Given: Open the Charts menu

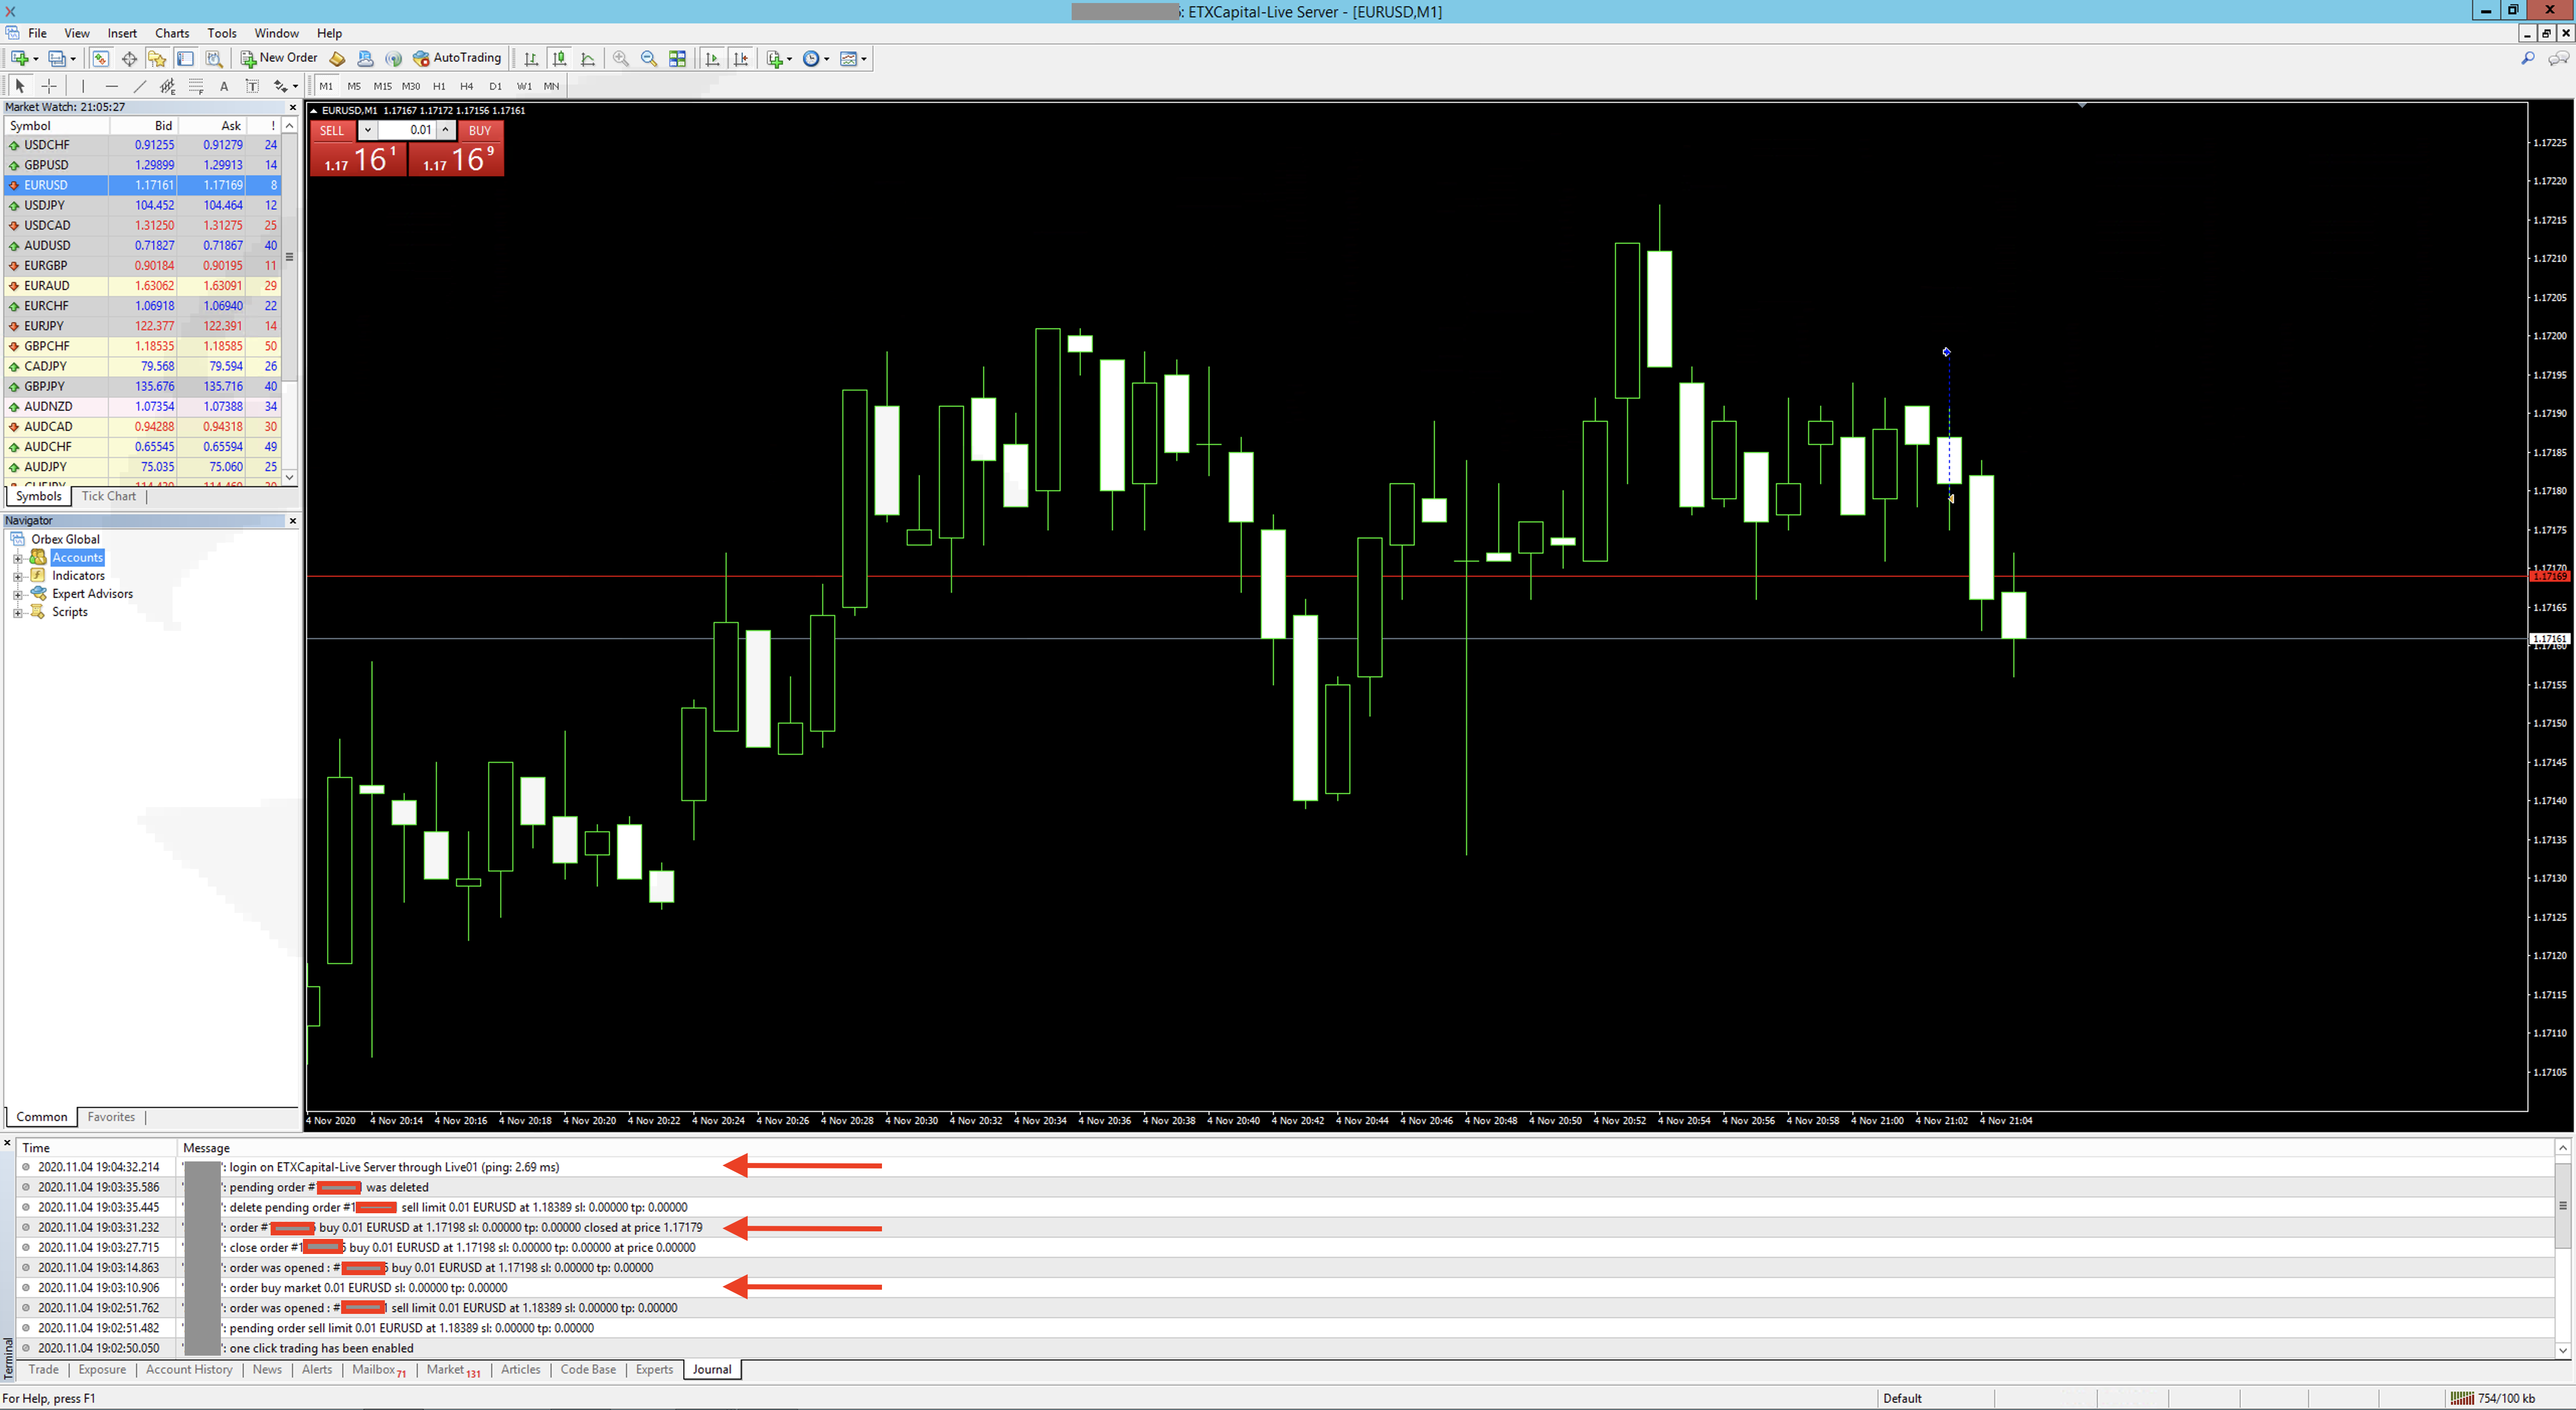Looking at the screenshot, I should coord(171,33).
